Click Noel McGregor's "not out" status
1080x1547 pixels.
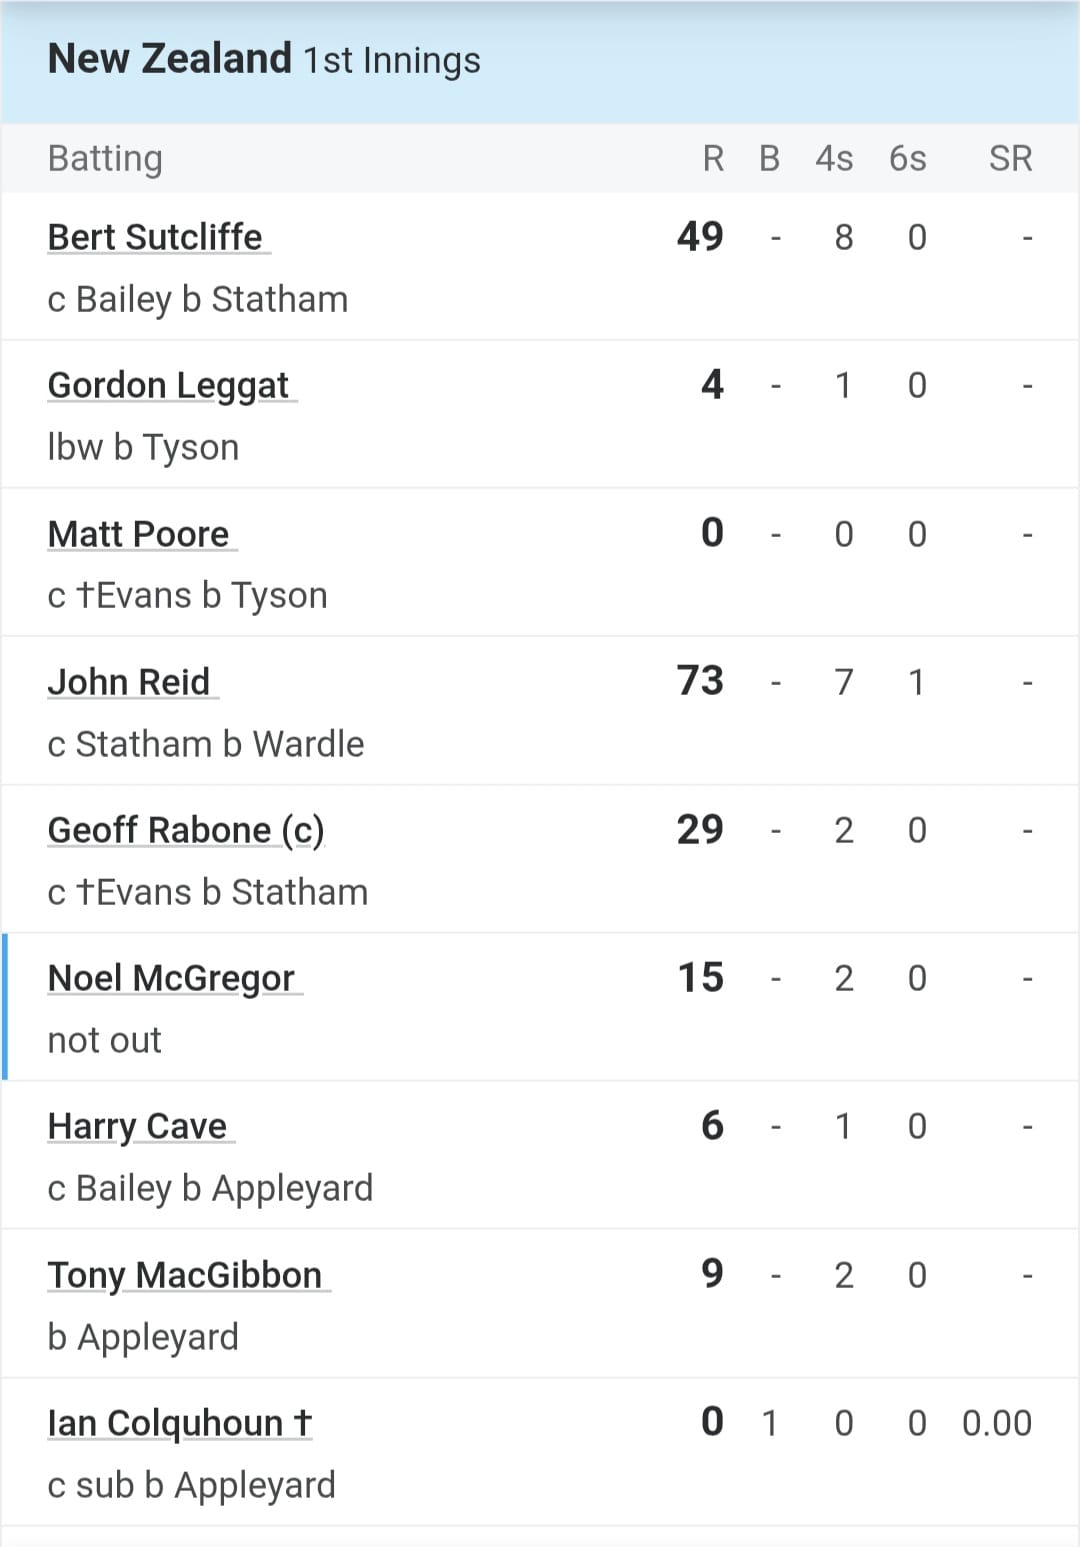(x=105, y=1040)
